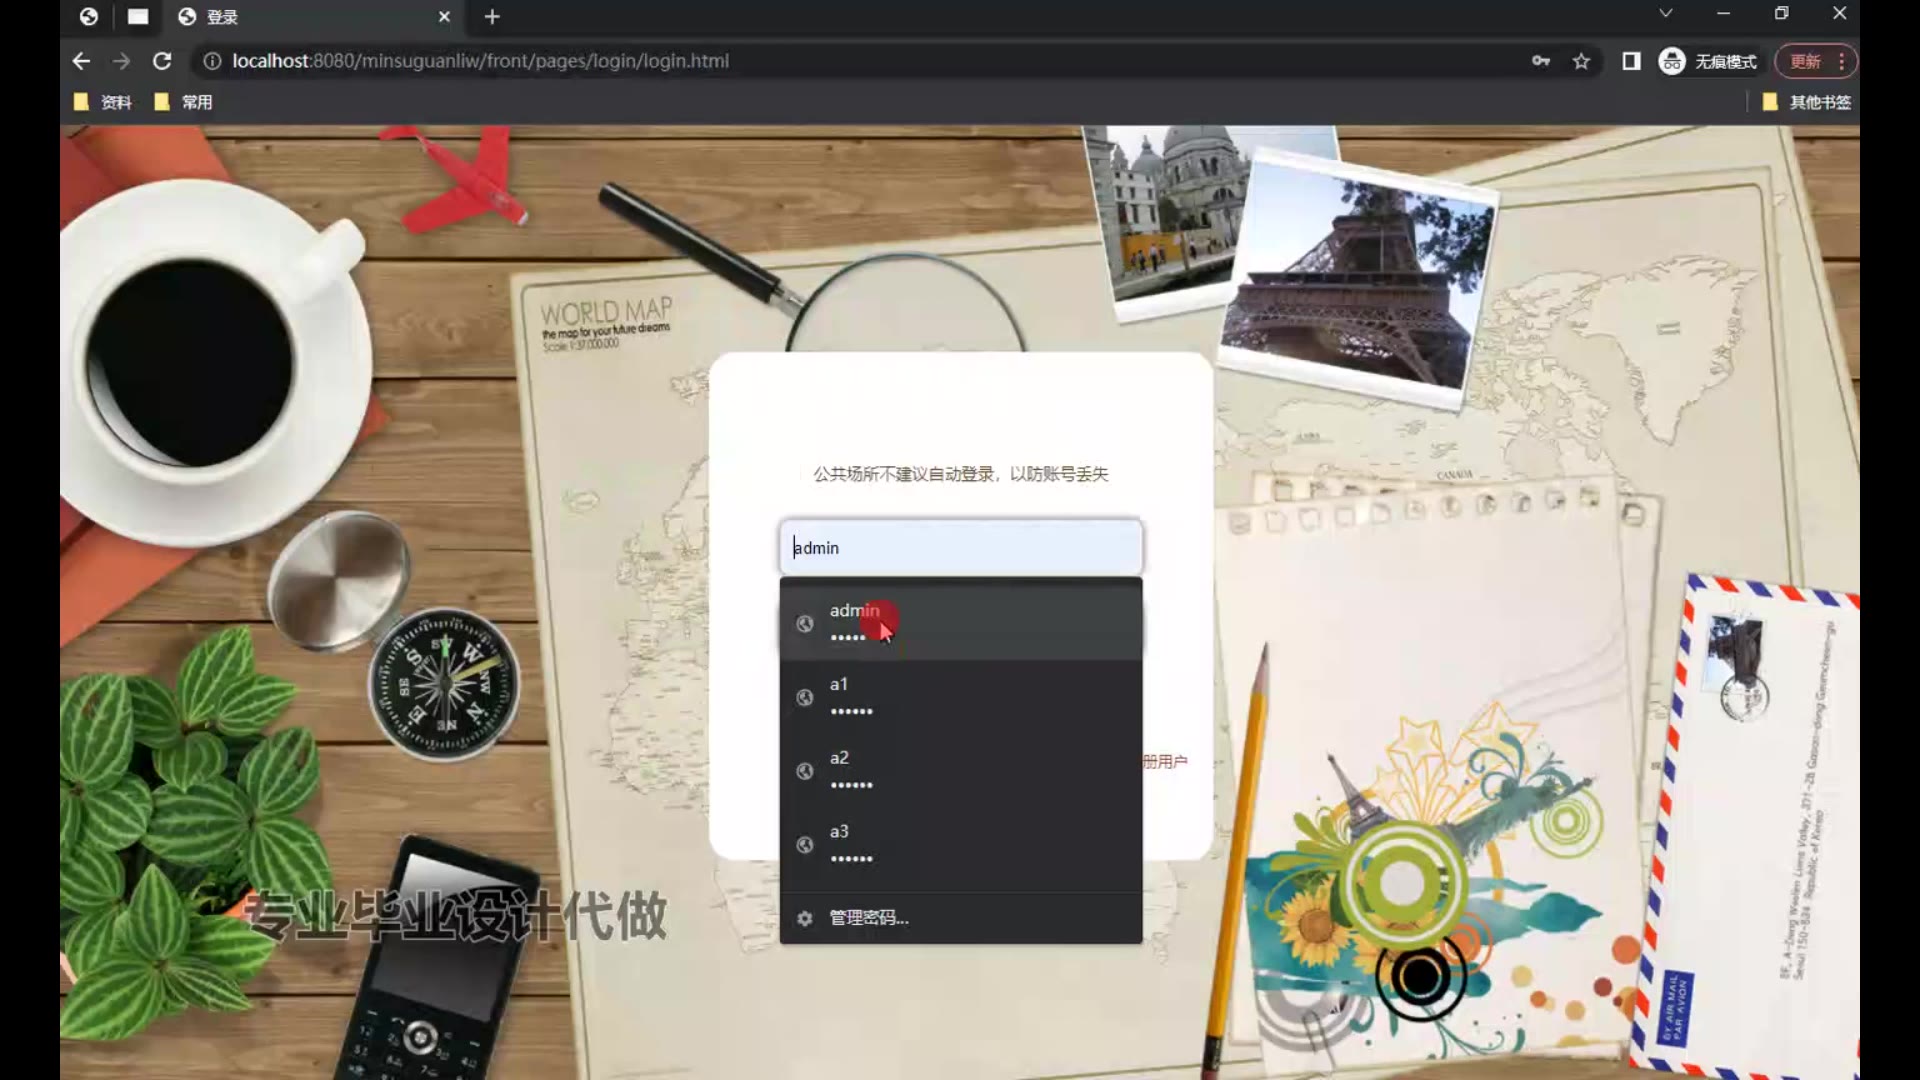Go back to the previous page
This screenshot has height=1080, width=1920.
click(81, 61)
